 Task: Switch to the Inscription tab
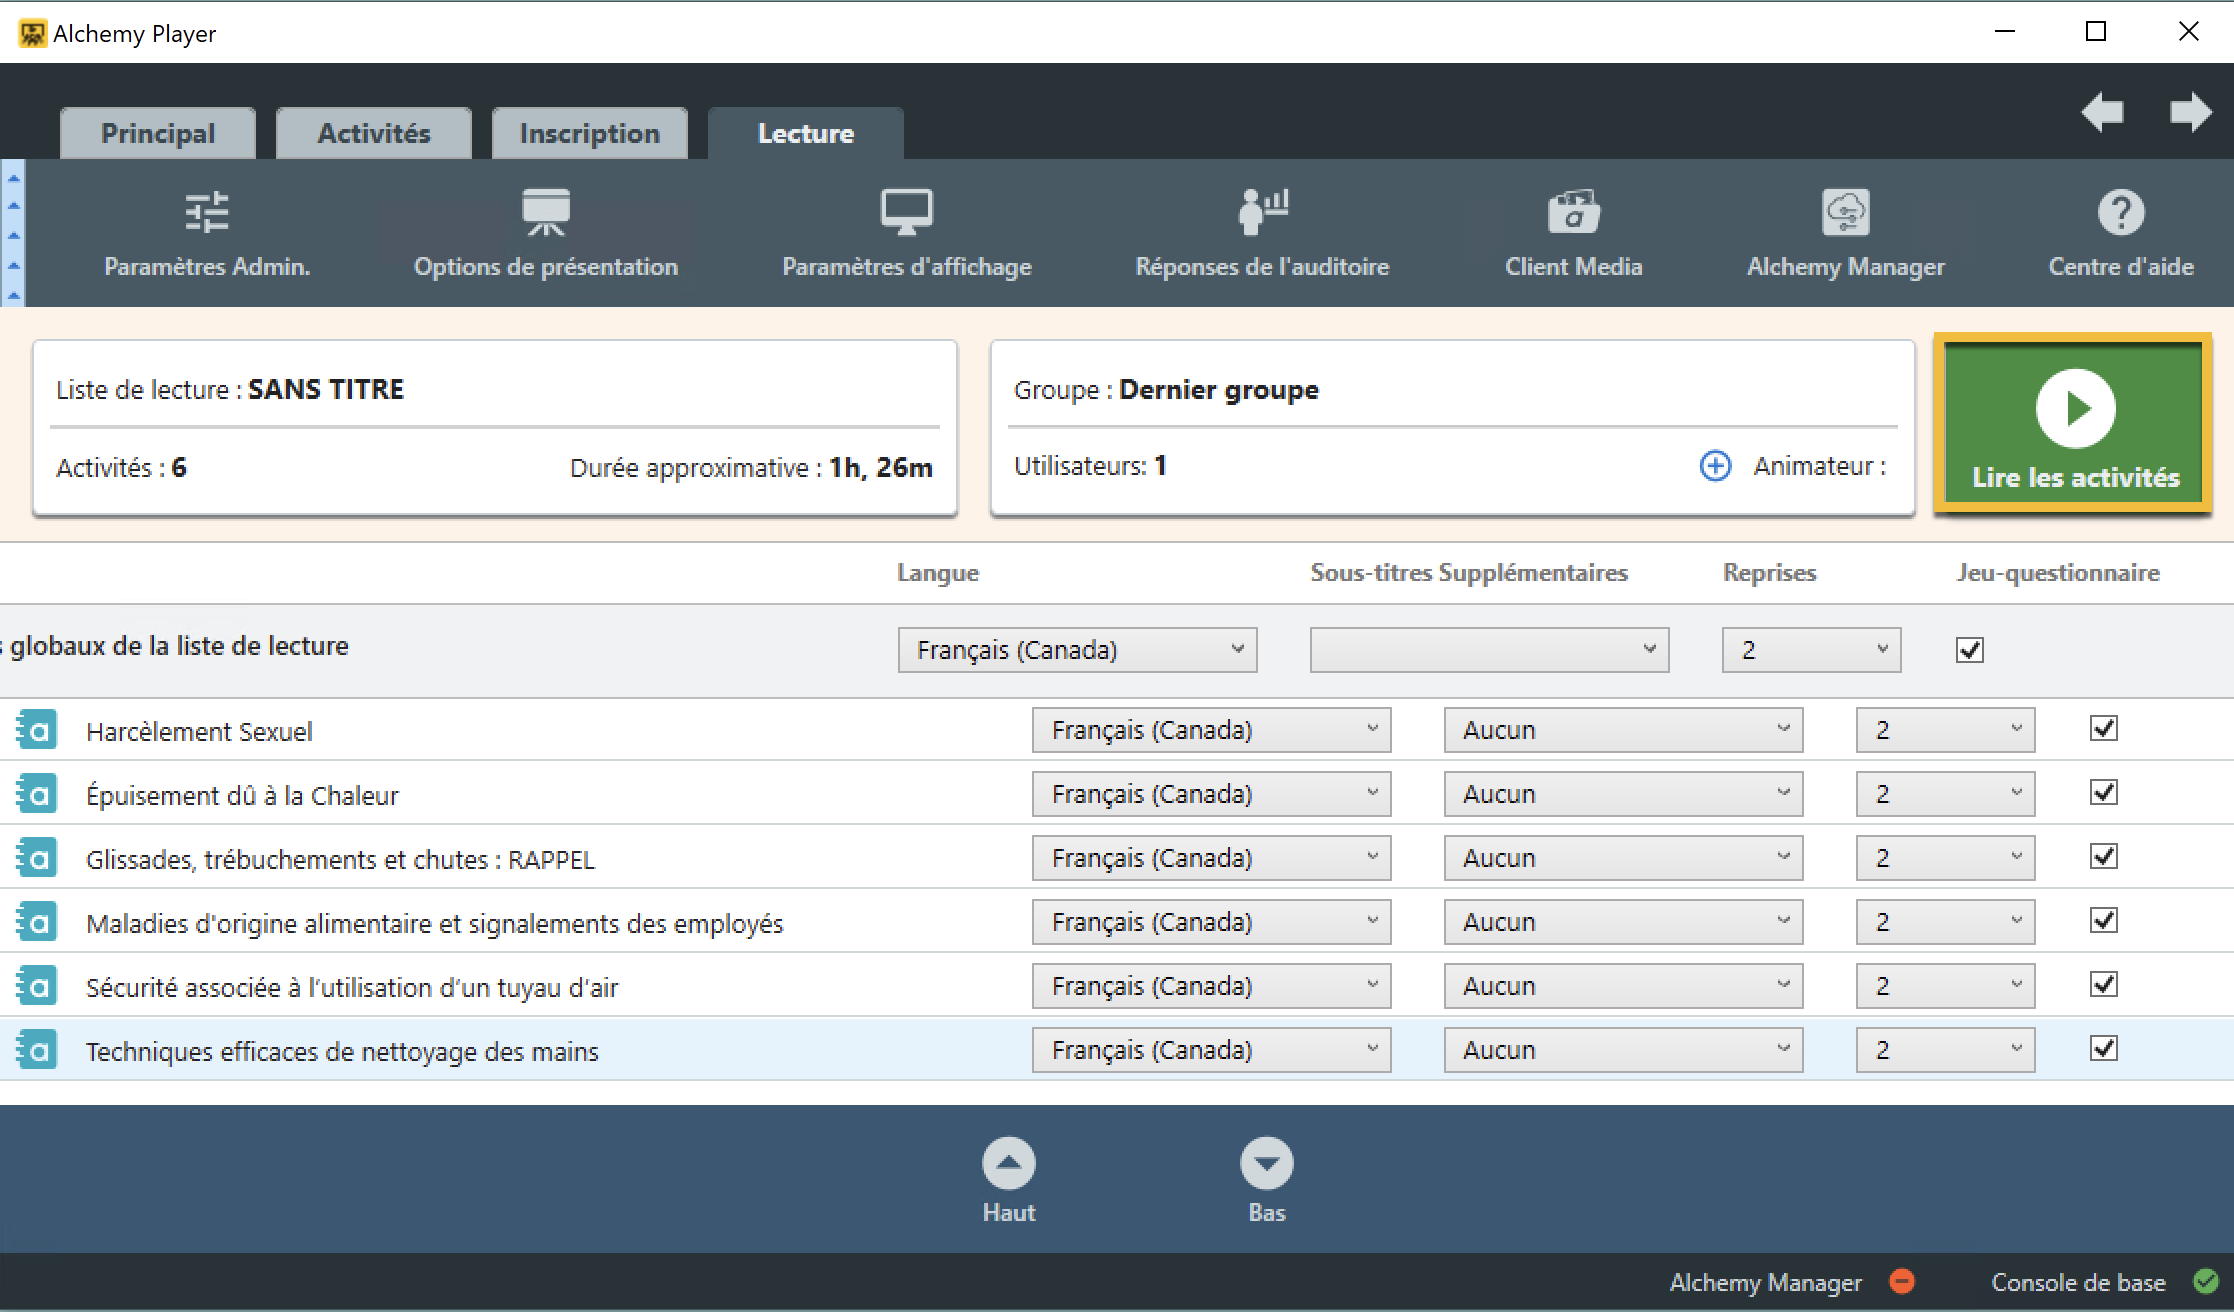click(589, 134)
